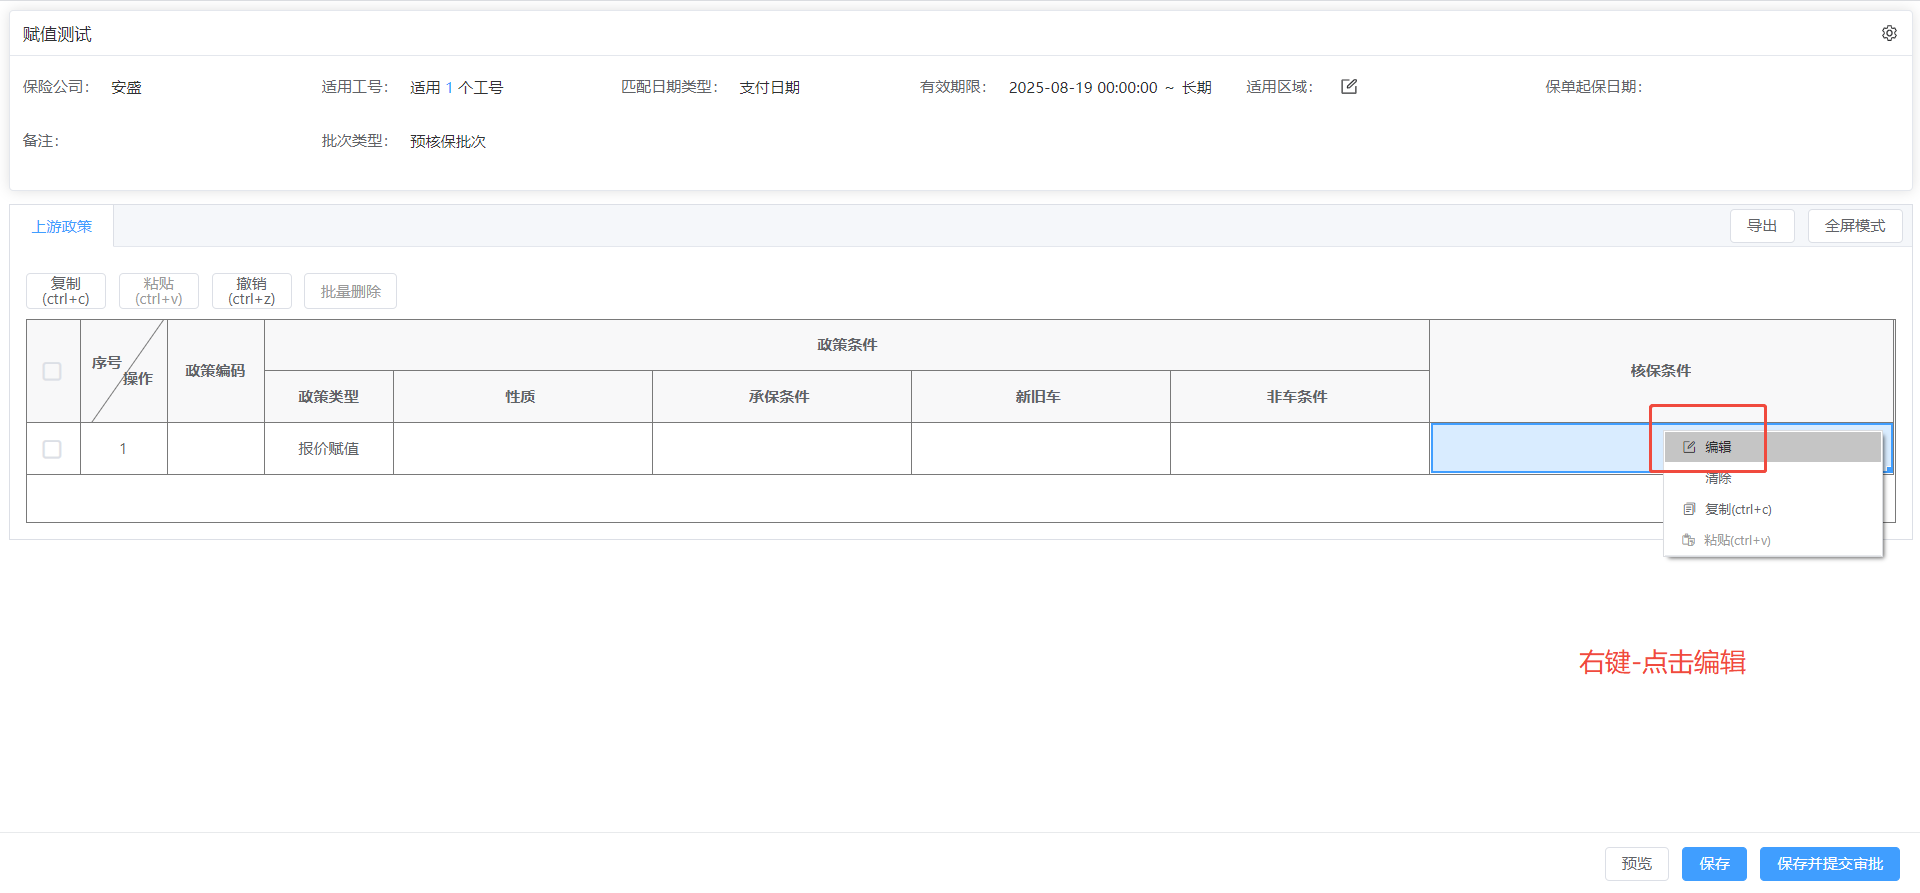The width and height of the screenshot is (1920, 893).
Task: Click the 政策类型 column header
Action: pyautogui.click(x=329, y=397)
